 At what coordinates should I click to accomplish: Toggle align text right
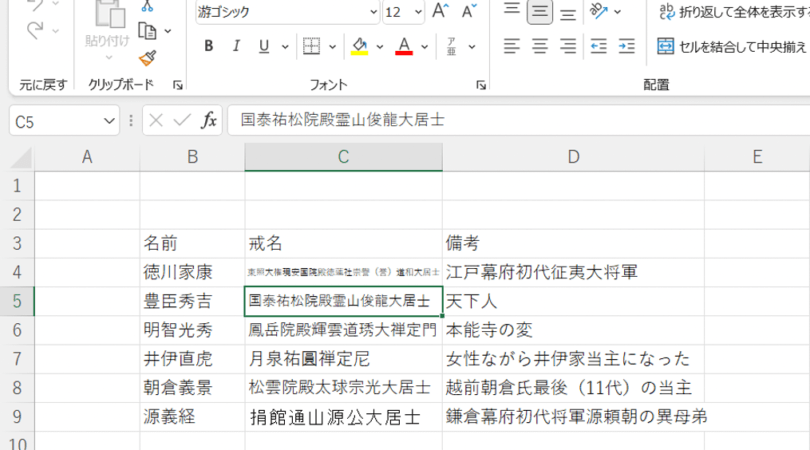568,46
